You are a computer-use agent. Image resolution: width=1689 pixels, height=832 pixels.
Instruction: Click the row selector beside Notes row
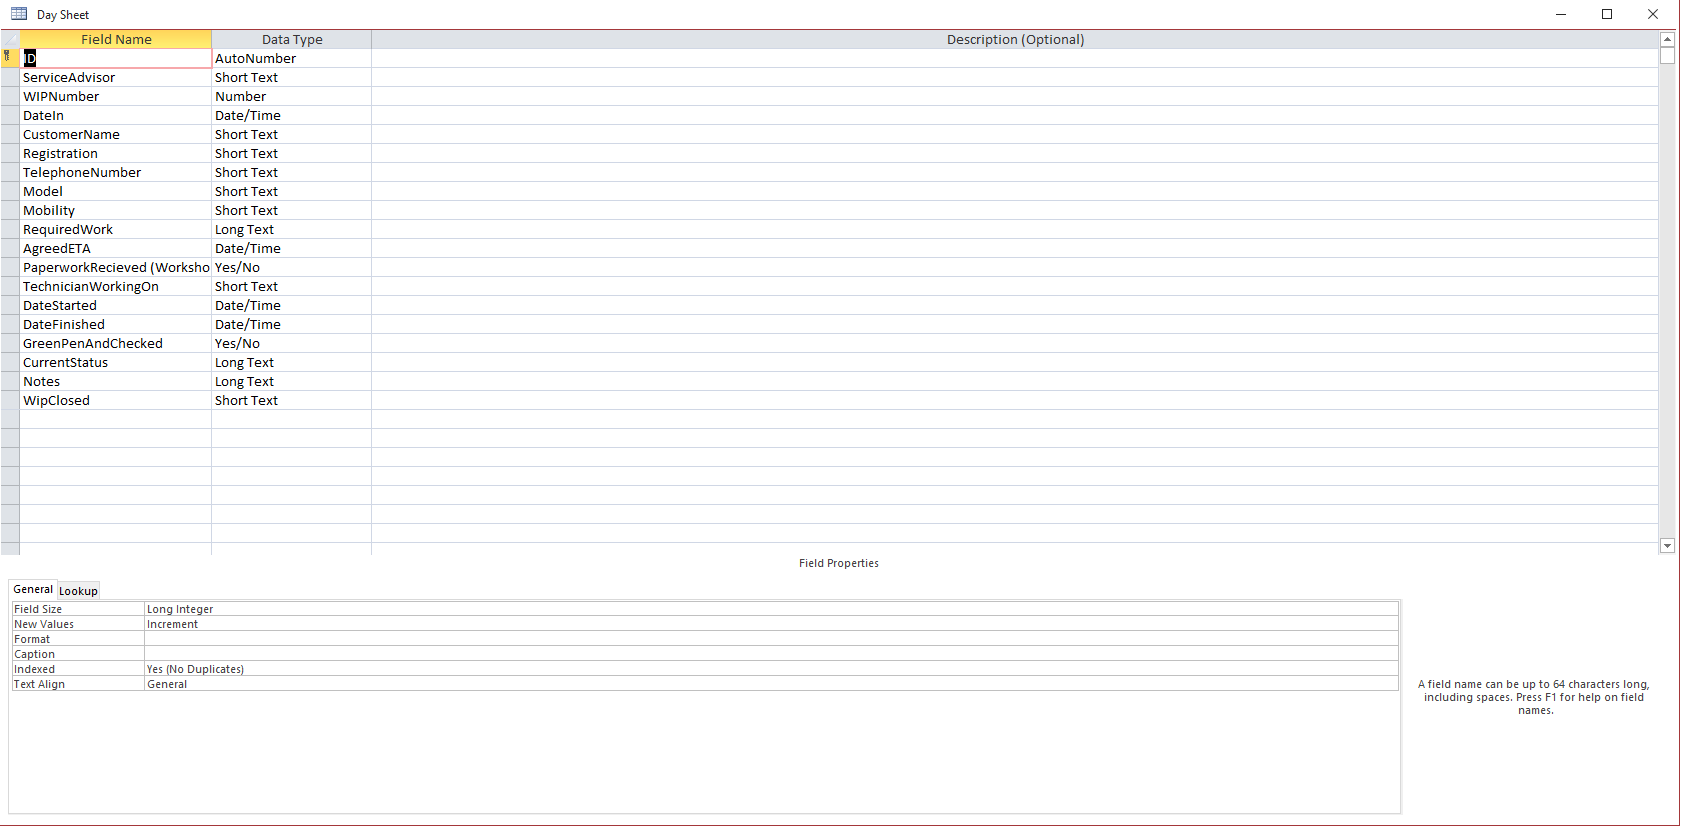(10, 381)
